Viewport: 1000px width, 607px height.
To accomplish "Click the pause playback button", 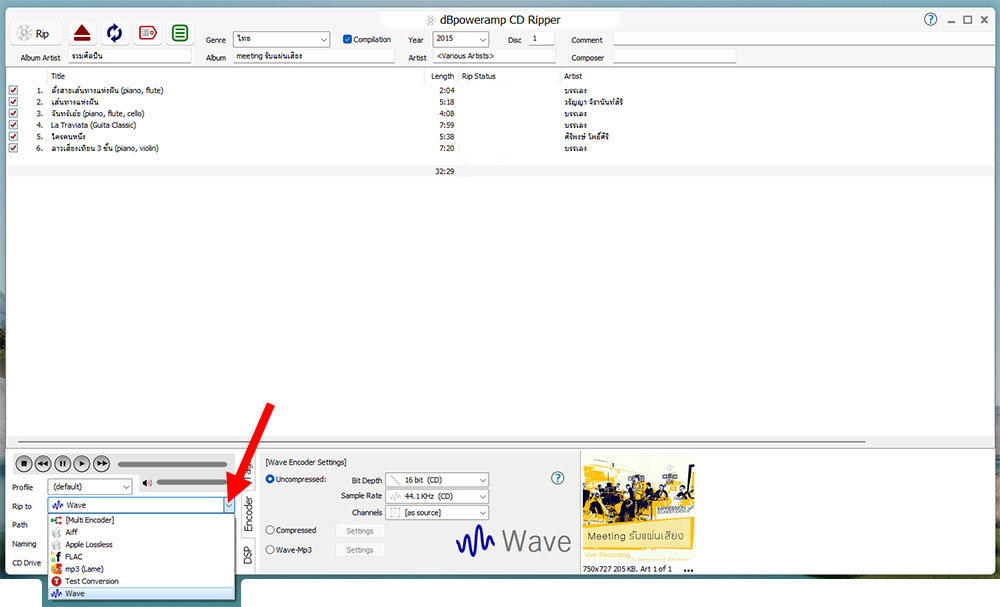I will point(62,464).
